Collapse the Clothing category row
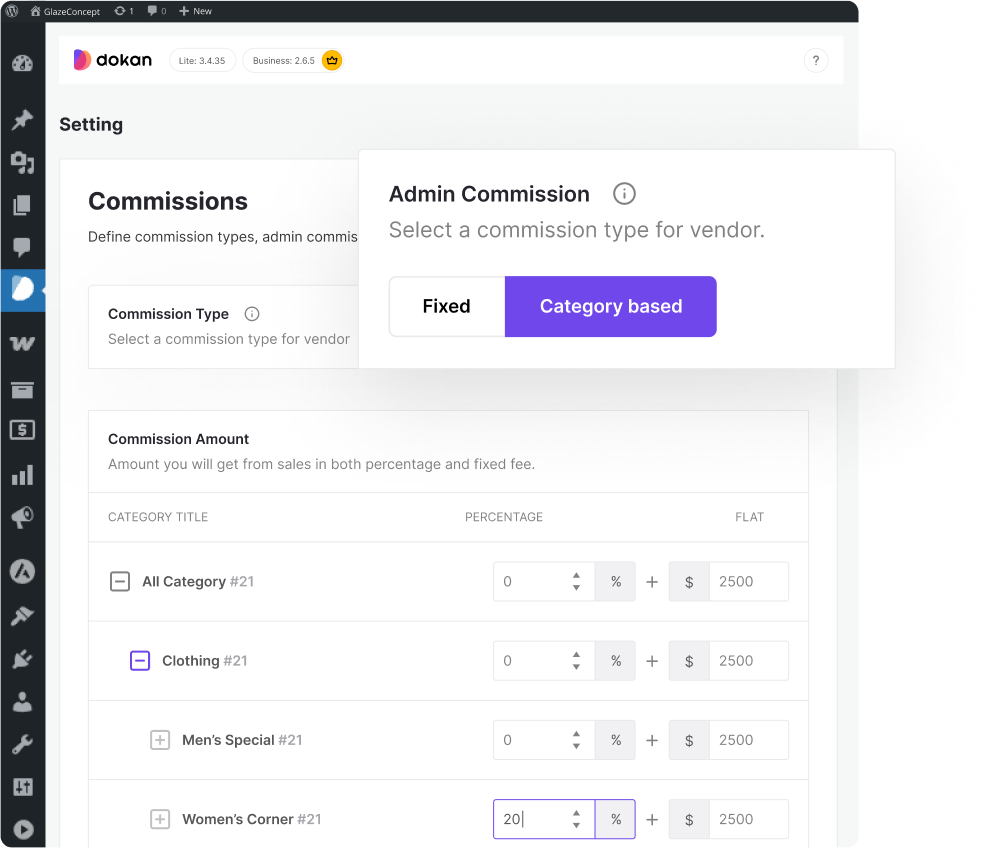1000x848 pixels. pyautogui.click(x=140, y=661)
